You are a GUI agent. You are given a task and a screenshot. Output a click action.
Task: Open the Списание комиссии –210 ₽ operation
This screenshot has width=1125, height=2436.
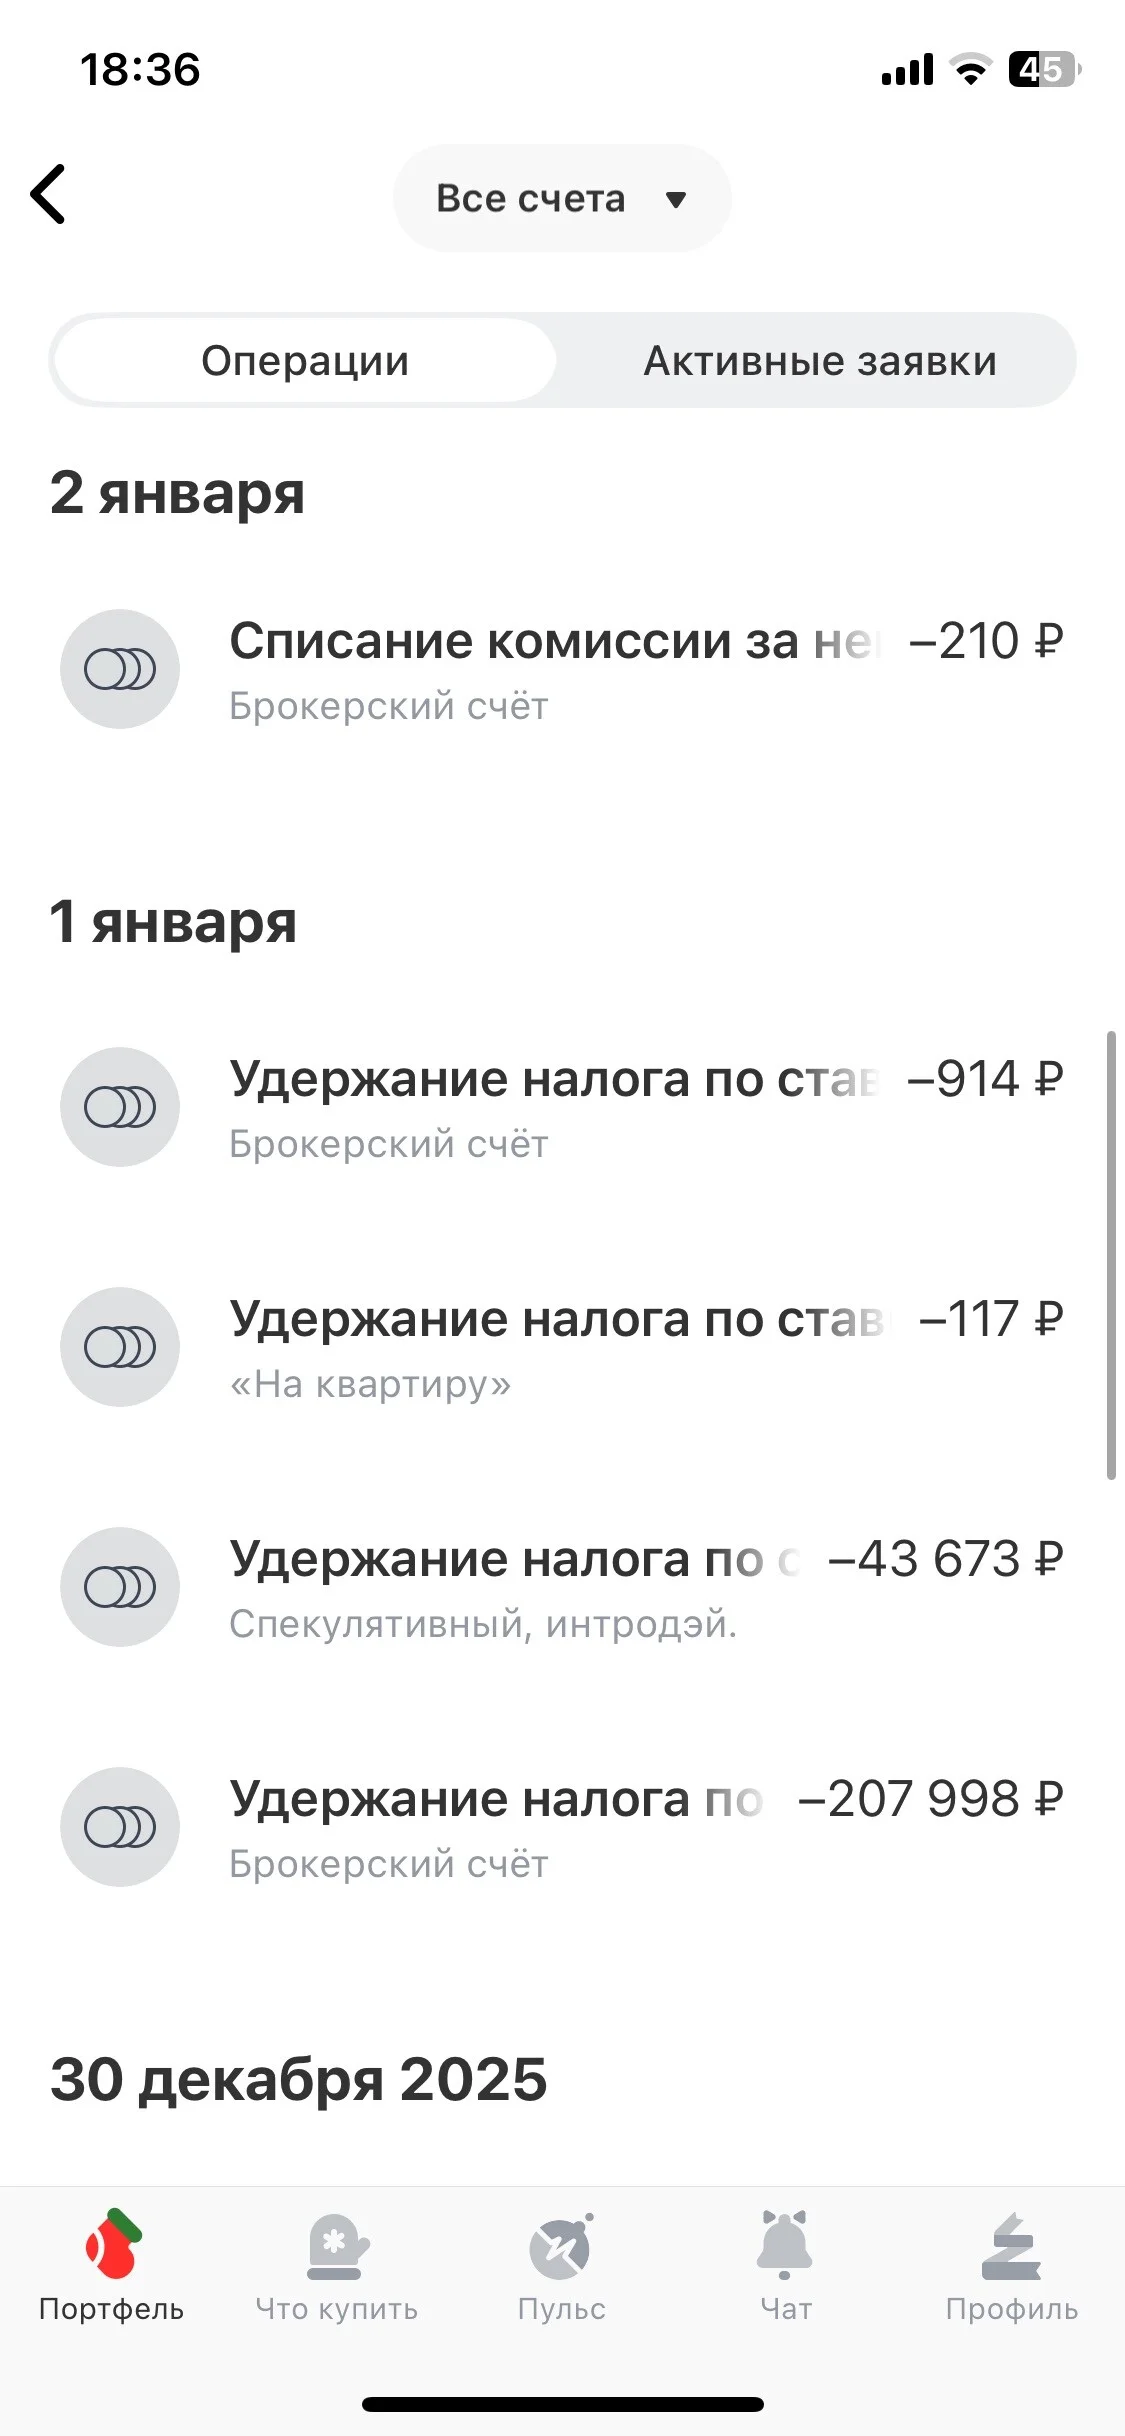[x=562, y=669]
